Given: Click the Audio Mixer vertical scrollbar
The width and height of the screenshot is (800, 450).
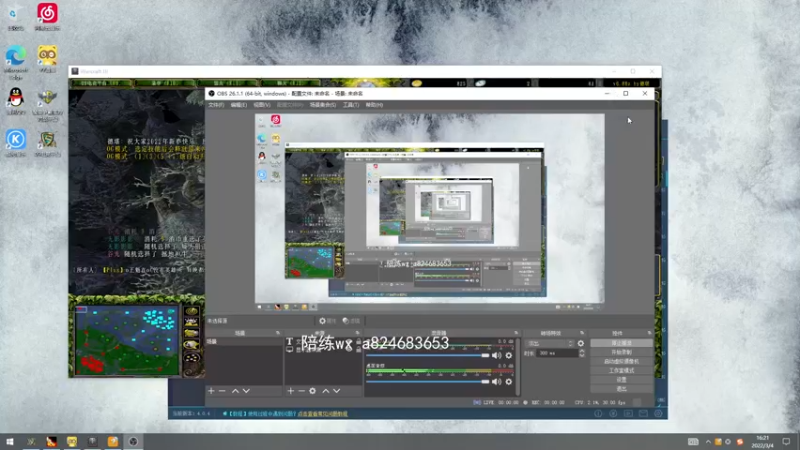Looking at the screenshot, I should pos(518,365).
